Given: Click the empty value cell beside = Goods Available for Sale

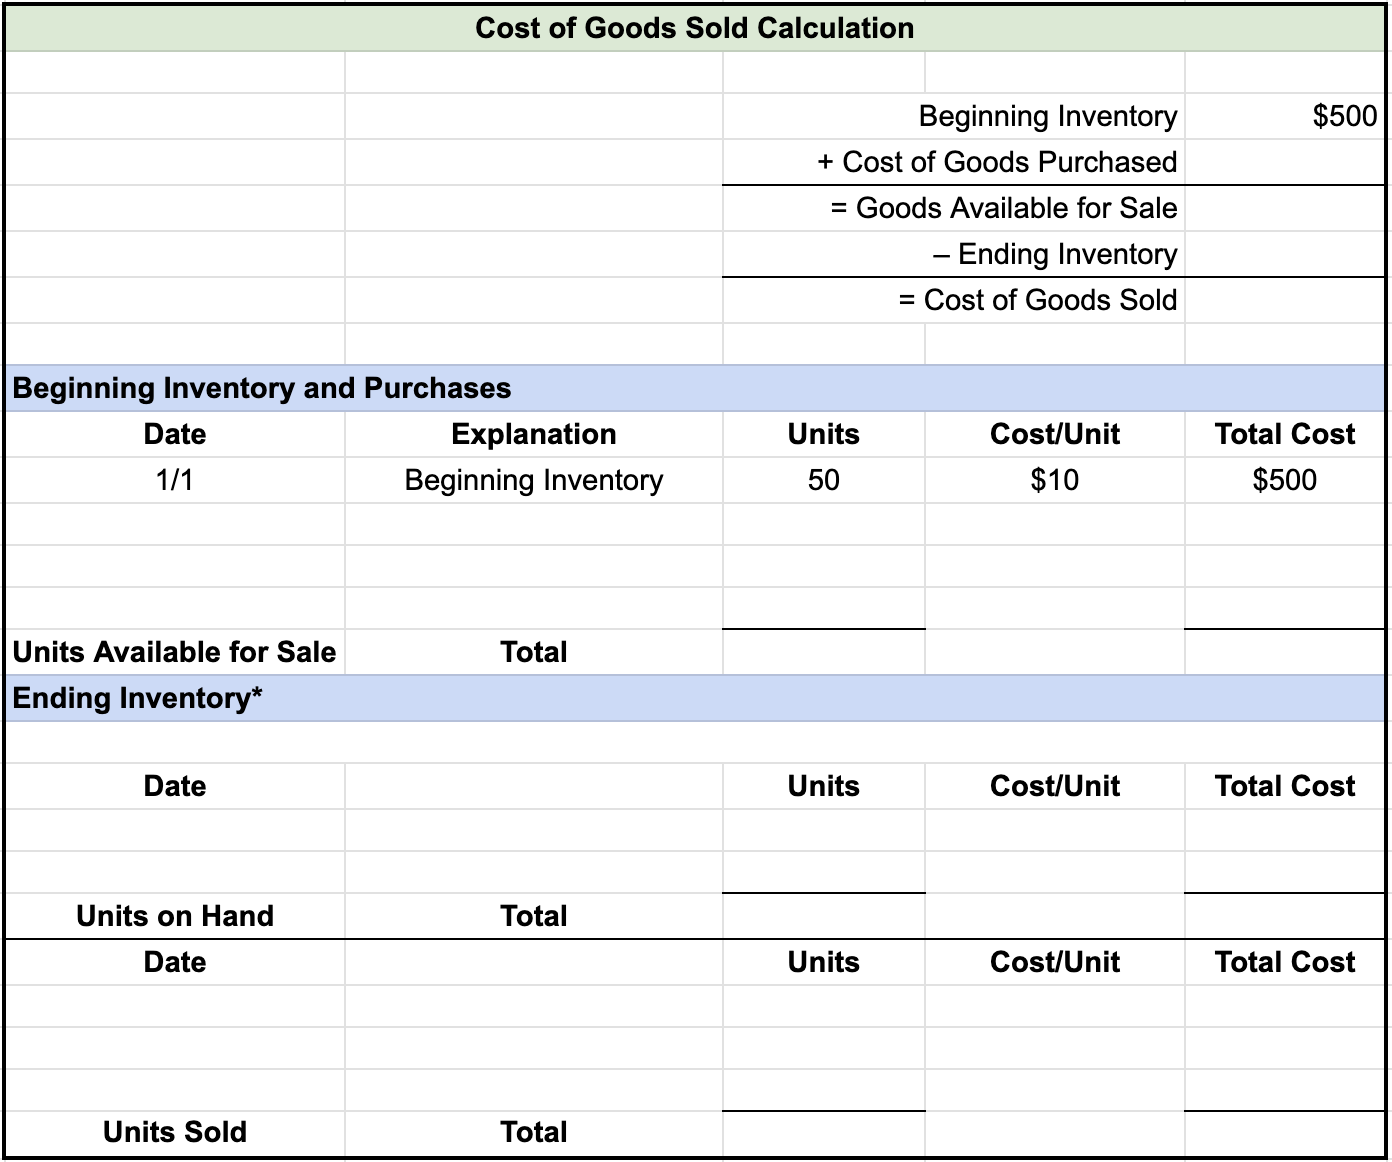Looking at the screenshot, I should [x=1285, y=208].
